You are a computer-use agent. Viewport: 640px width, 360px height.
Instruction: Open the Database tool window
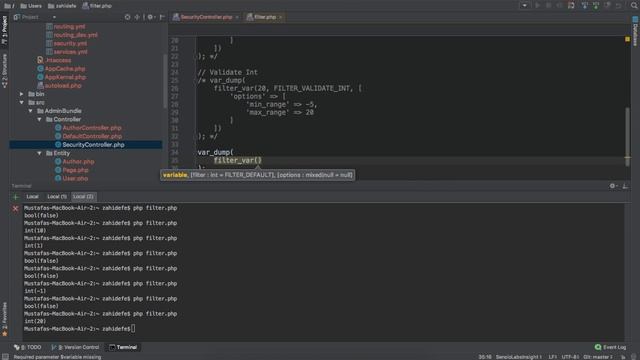[635, 31]
